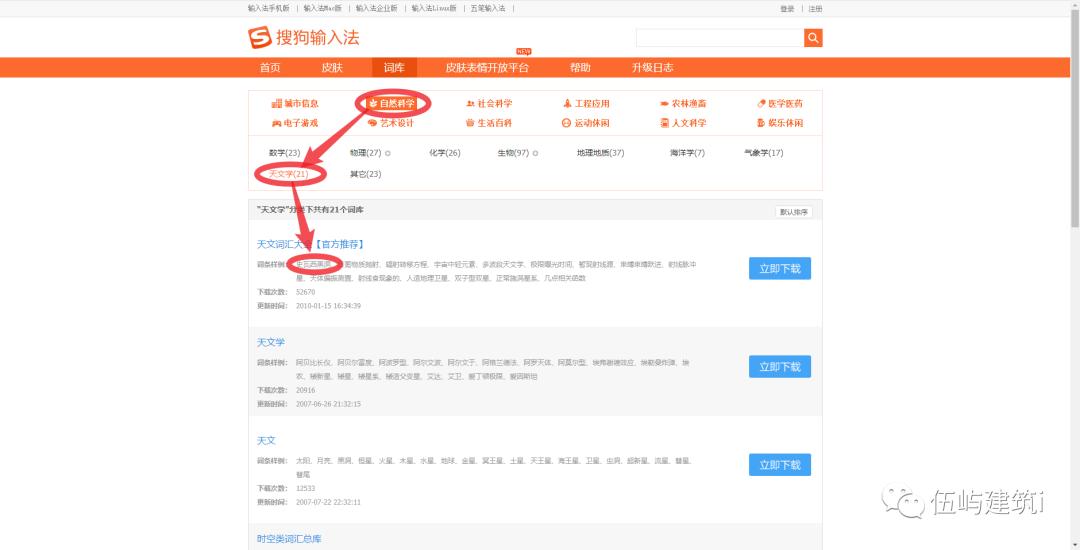Screen dimensions: 1080x550
Task: Open 皮肤表情开放平台 tab
Action: (487, 67)
